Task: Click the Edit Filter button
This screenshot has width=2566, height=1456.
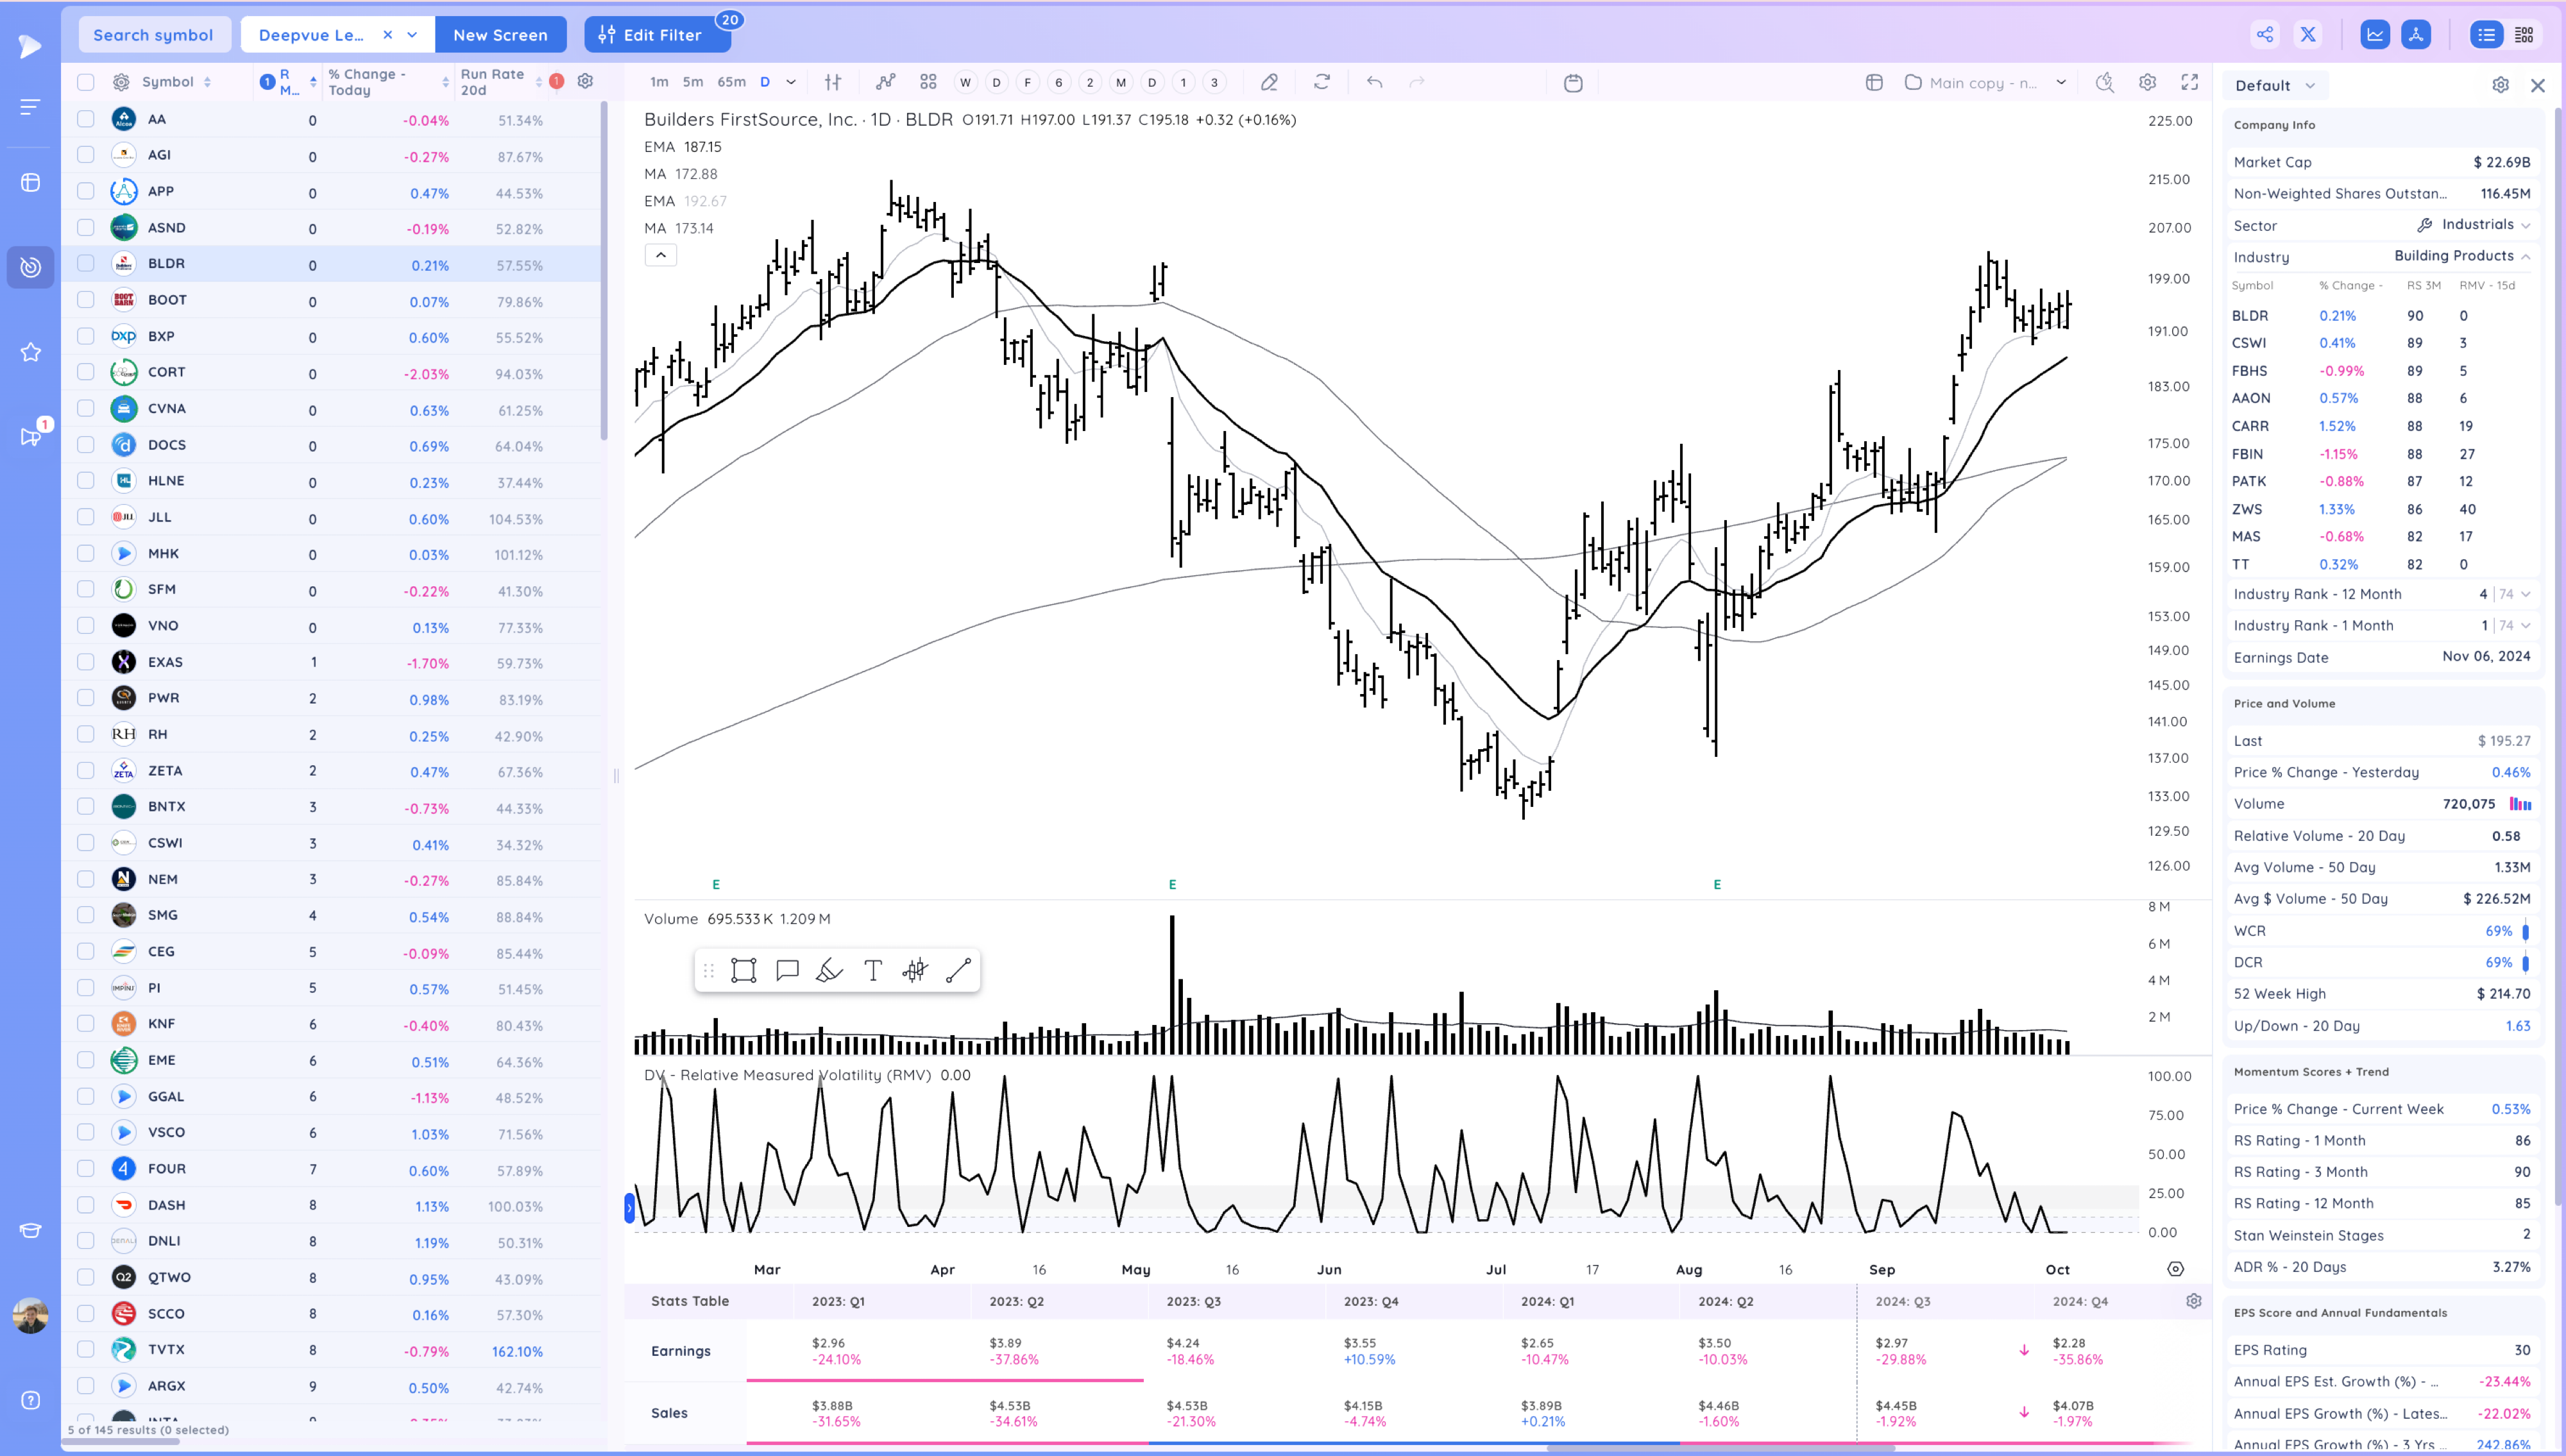Action: tap(651, 35)
